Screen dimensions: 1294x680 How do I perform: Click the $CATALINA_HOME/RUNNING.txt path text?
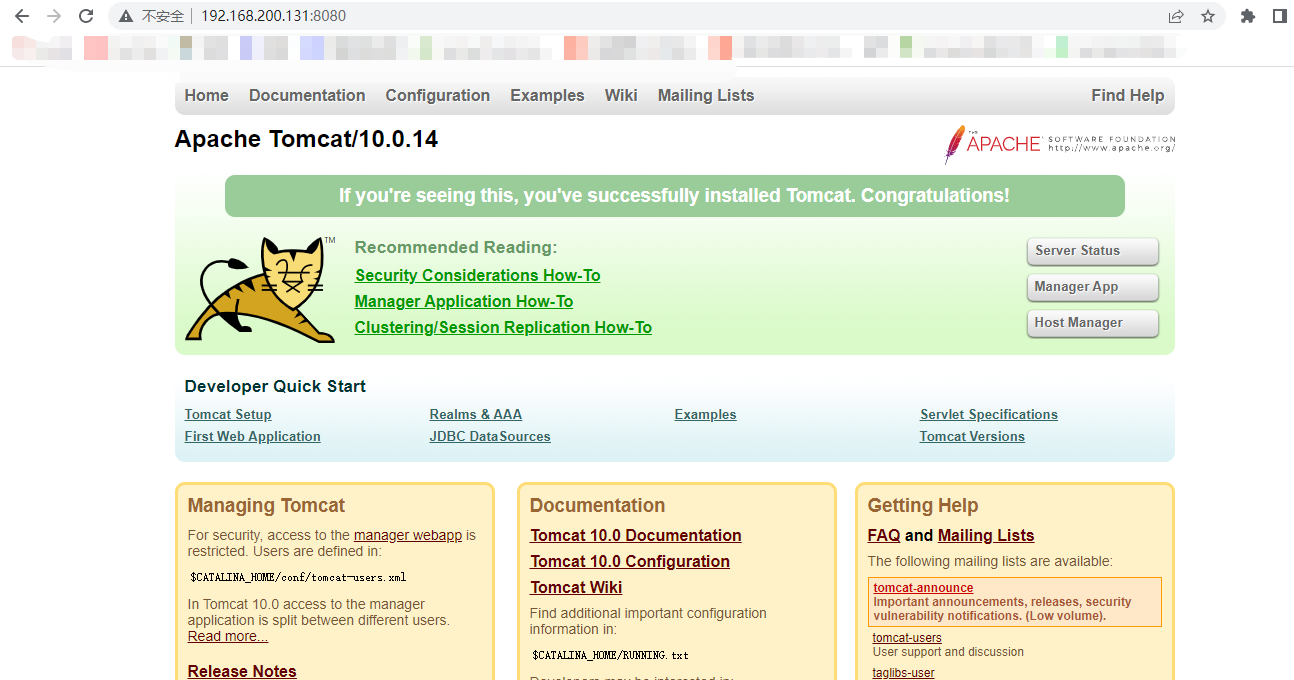coord(610,655)
